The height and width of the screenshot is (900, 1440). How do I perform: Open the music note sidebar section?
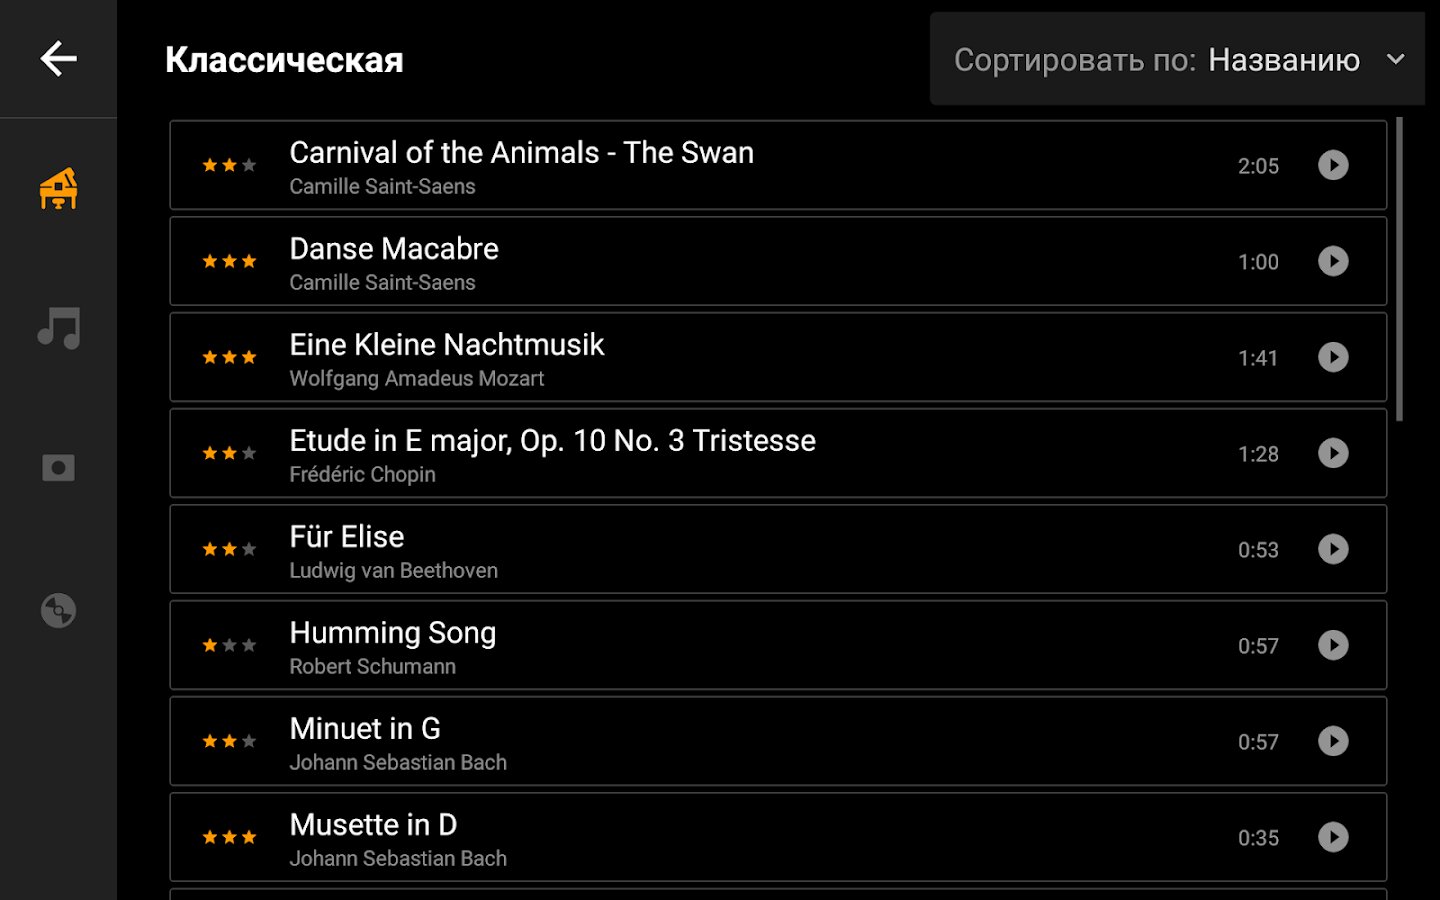pos(58,328)
